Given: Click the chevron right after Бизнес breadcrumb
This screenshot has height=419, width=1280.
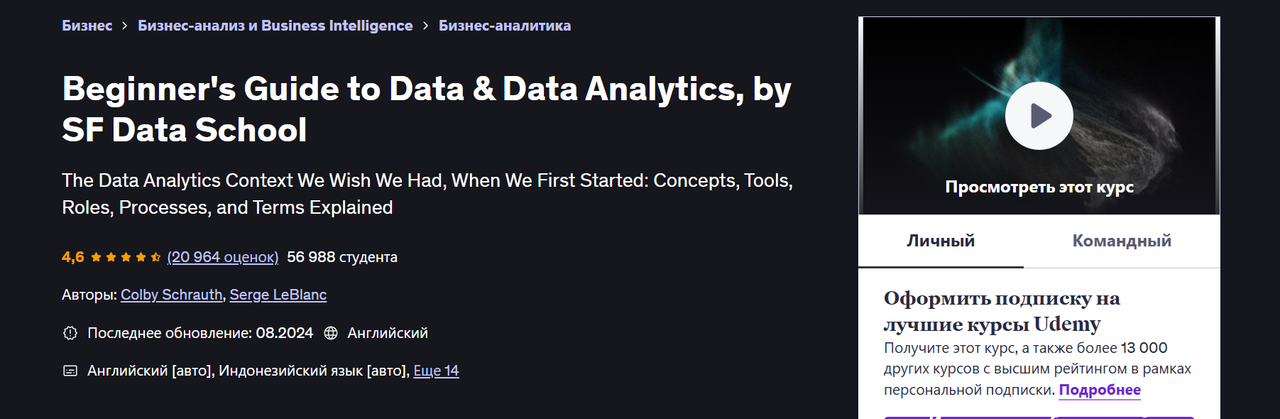Looking at the screenshot, I should (125, 26).
